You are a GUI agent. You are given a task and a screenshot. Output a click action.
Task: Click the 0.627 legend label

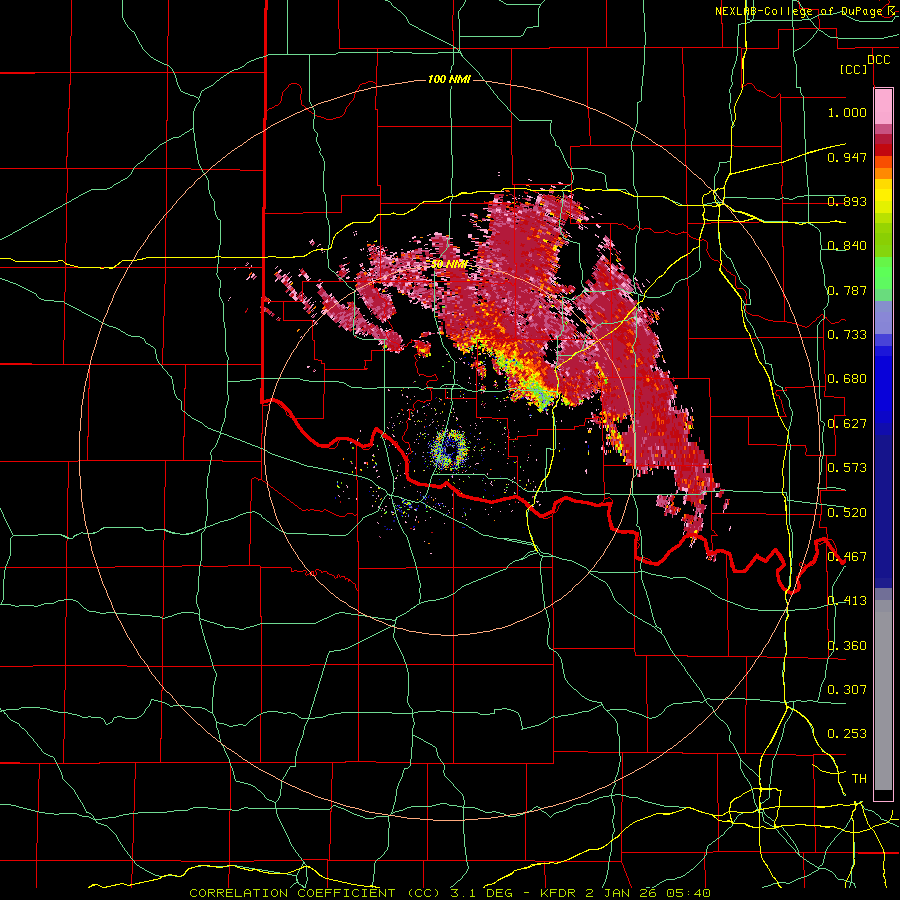click(x=847, y=423)
